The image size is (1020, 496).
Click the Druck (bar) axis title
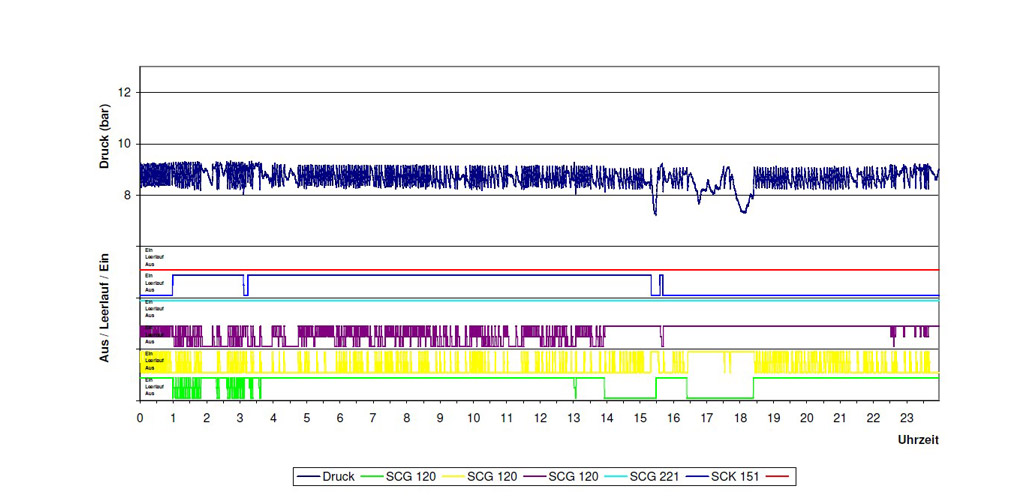(105, 136)
